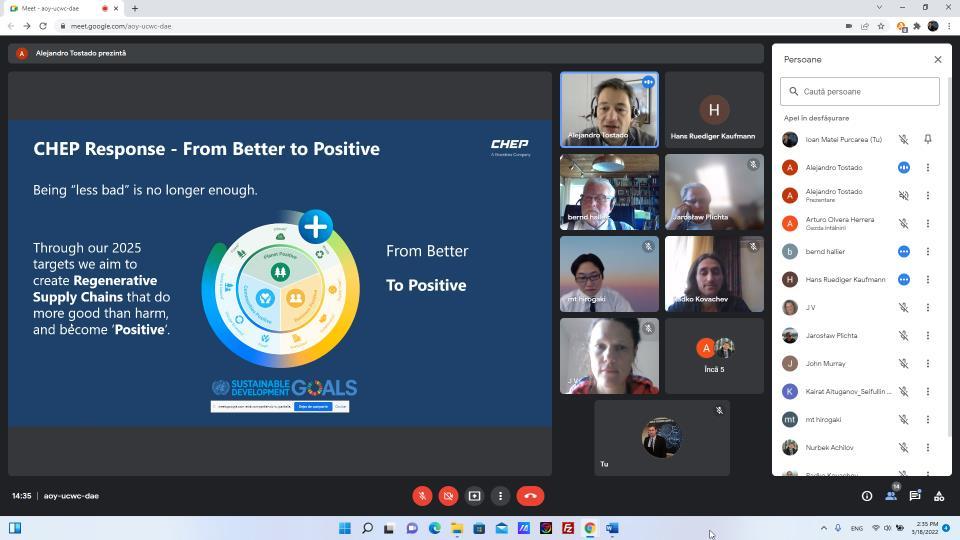
Task: Open the chat with everyone icon
Action: [915, 496]
